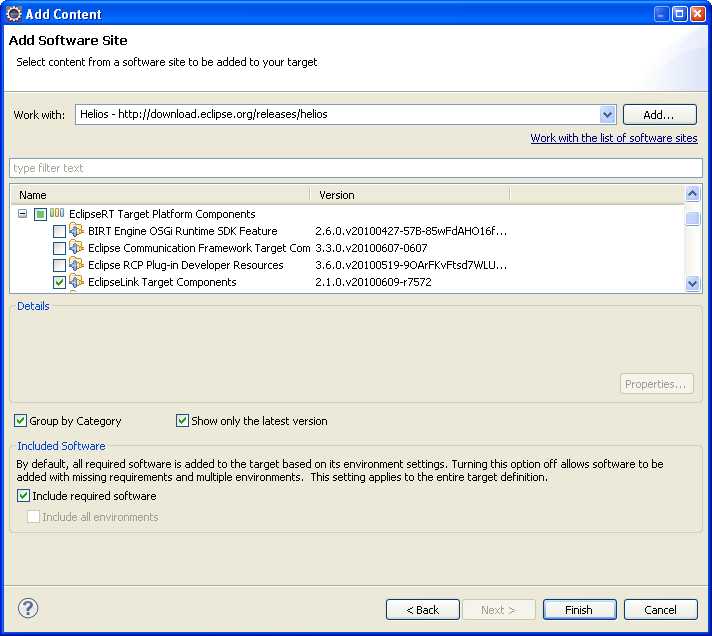Click the help question mark icon
The image size is (712, 636).
[28, 608]
